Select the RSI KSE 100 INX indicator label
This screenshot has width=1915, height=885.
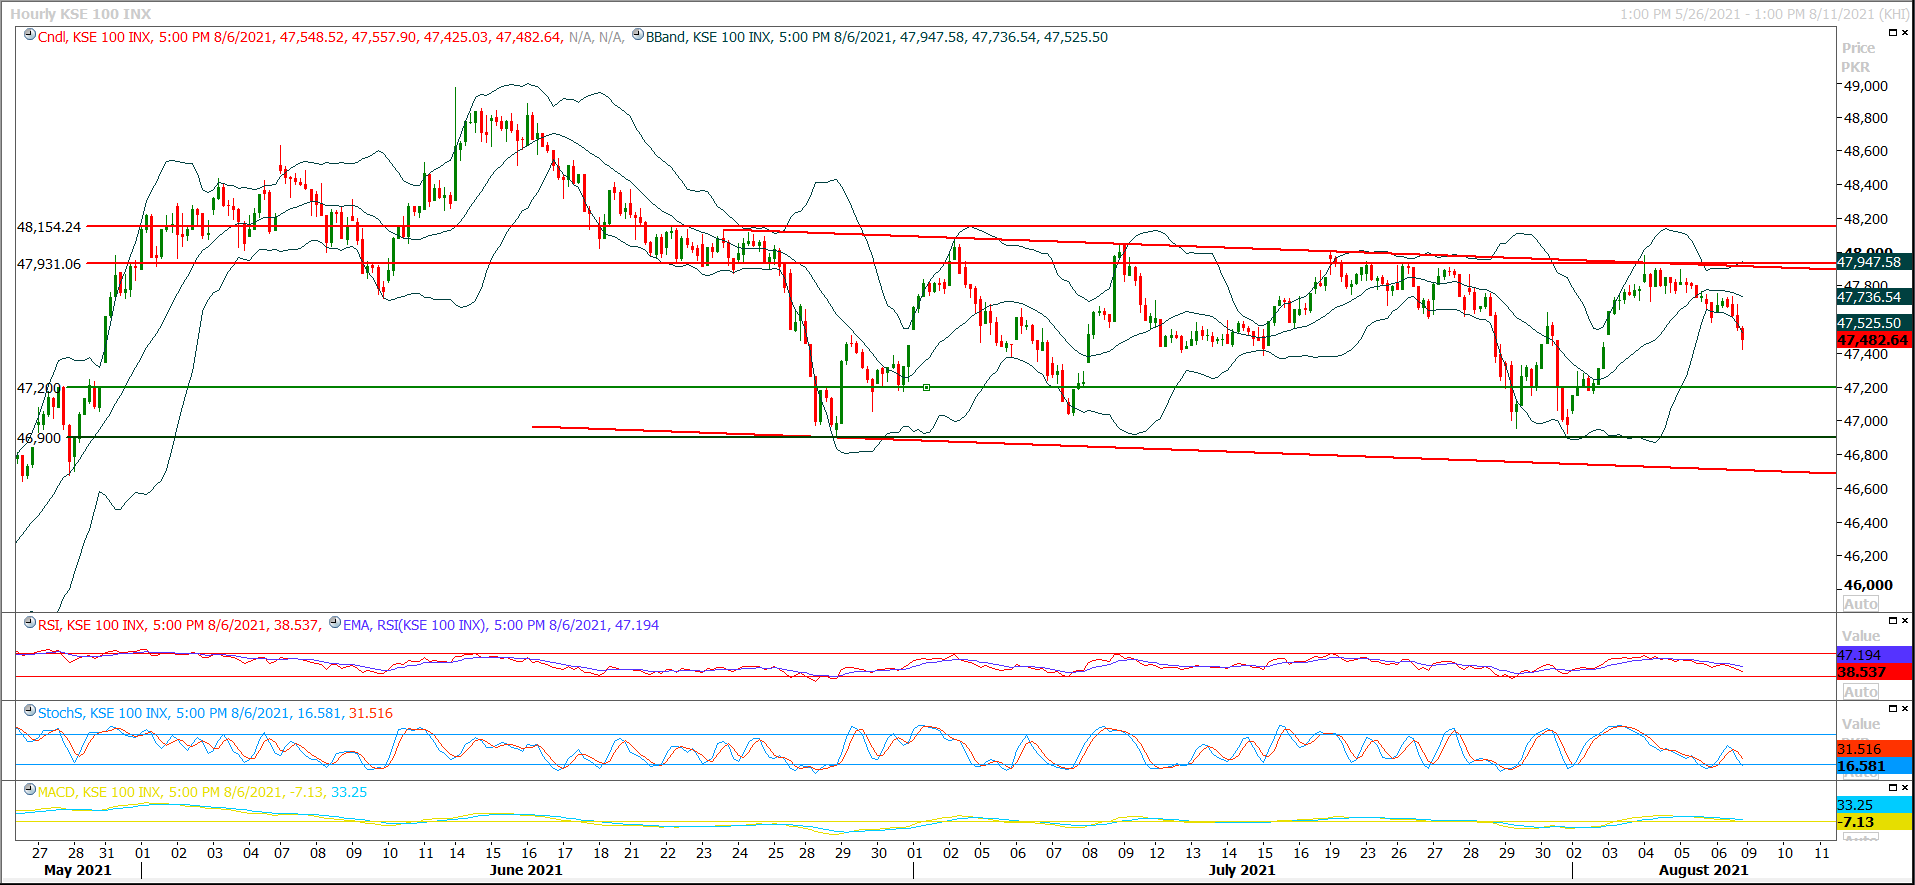pyautogui.click(x=179, y=625)
